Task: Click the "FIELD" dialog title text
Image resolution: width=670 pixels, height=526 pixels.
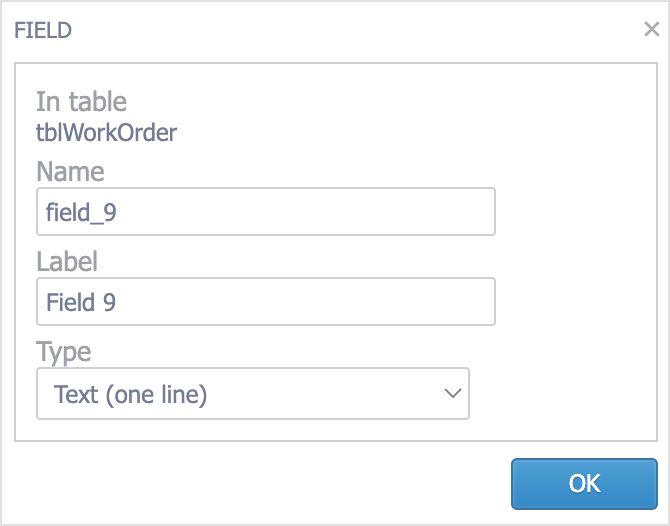Action: [x=42, y=30]
